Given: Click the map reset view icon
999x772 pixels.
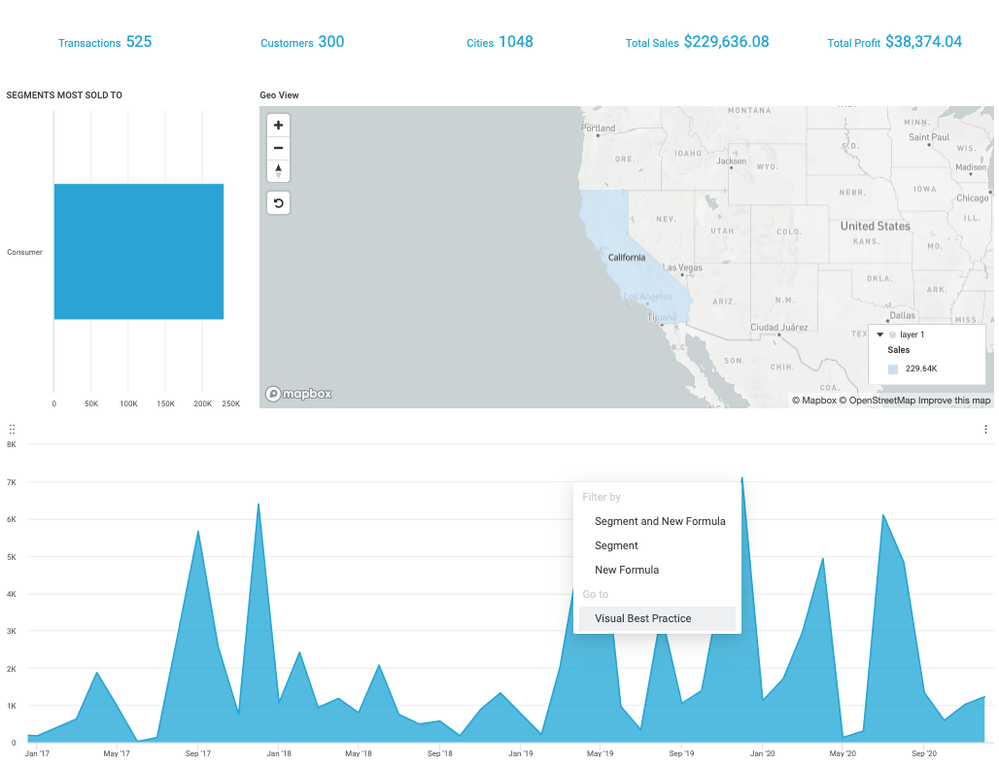Looking at the screenshot, I should tap(278, 203).
